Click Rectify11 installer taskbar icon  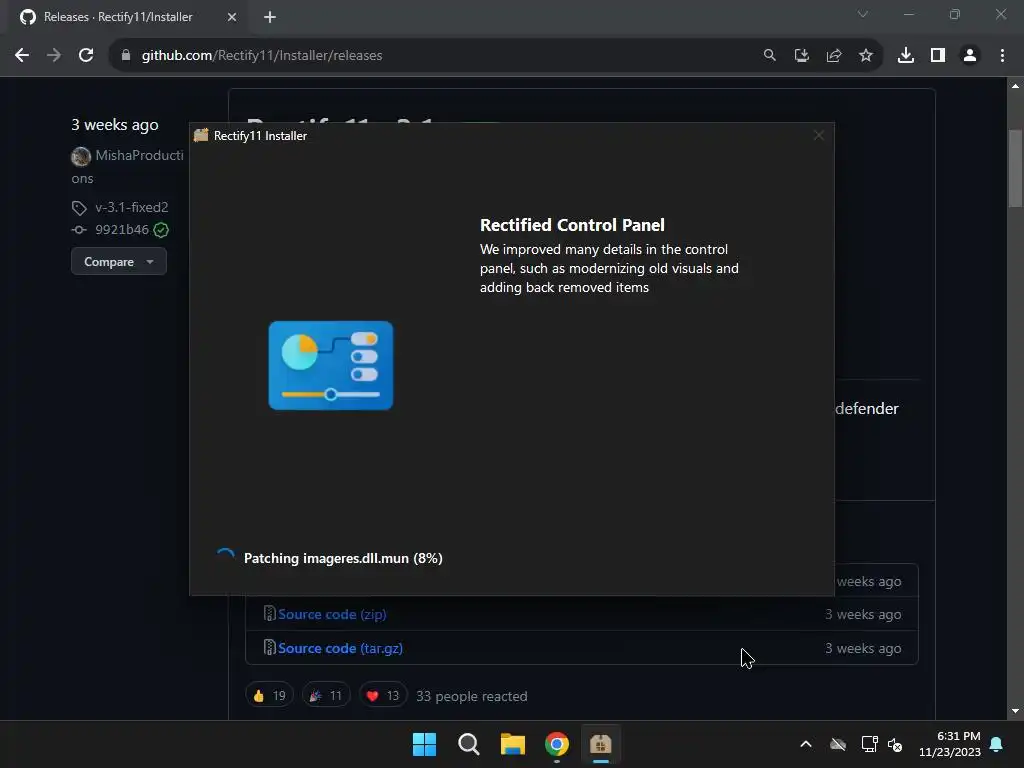click(x=600, y=744)
